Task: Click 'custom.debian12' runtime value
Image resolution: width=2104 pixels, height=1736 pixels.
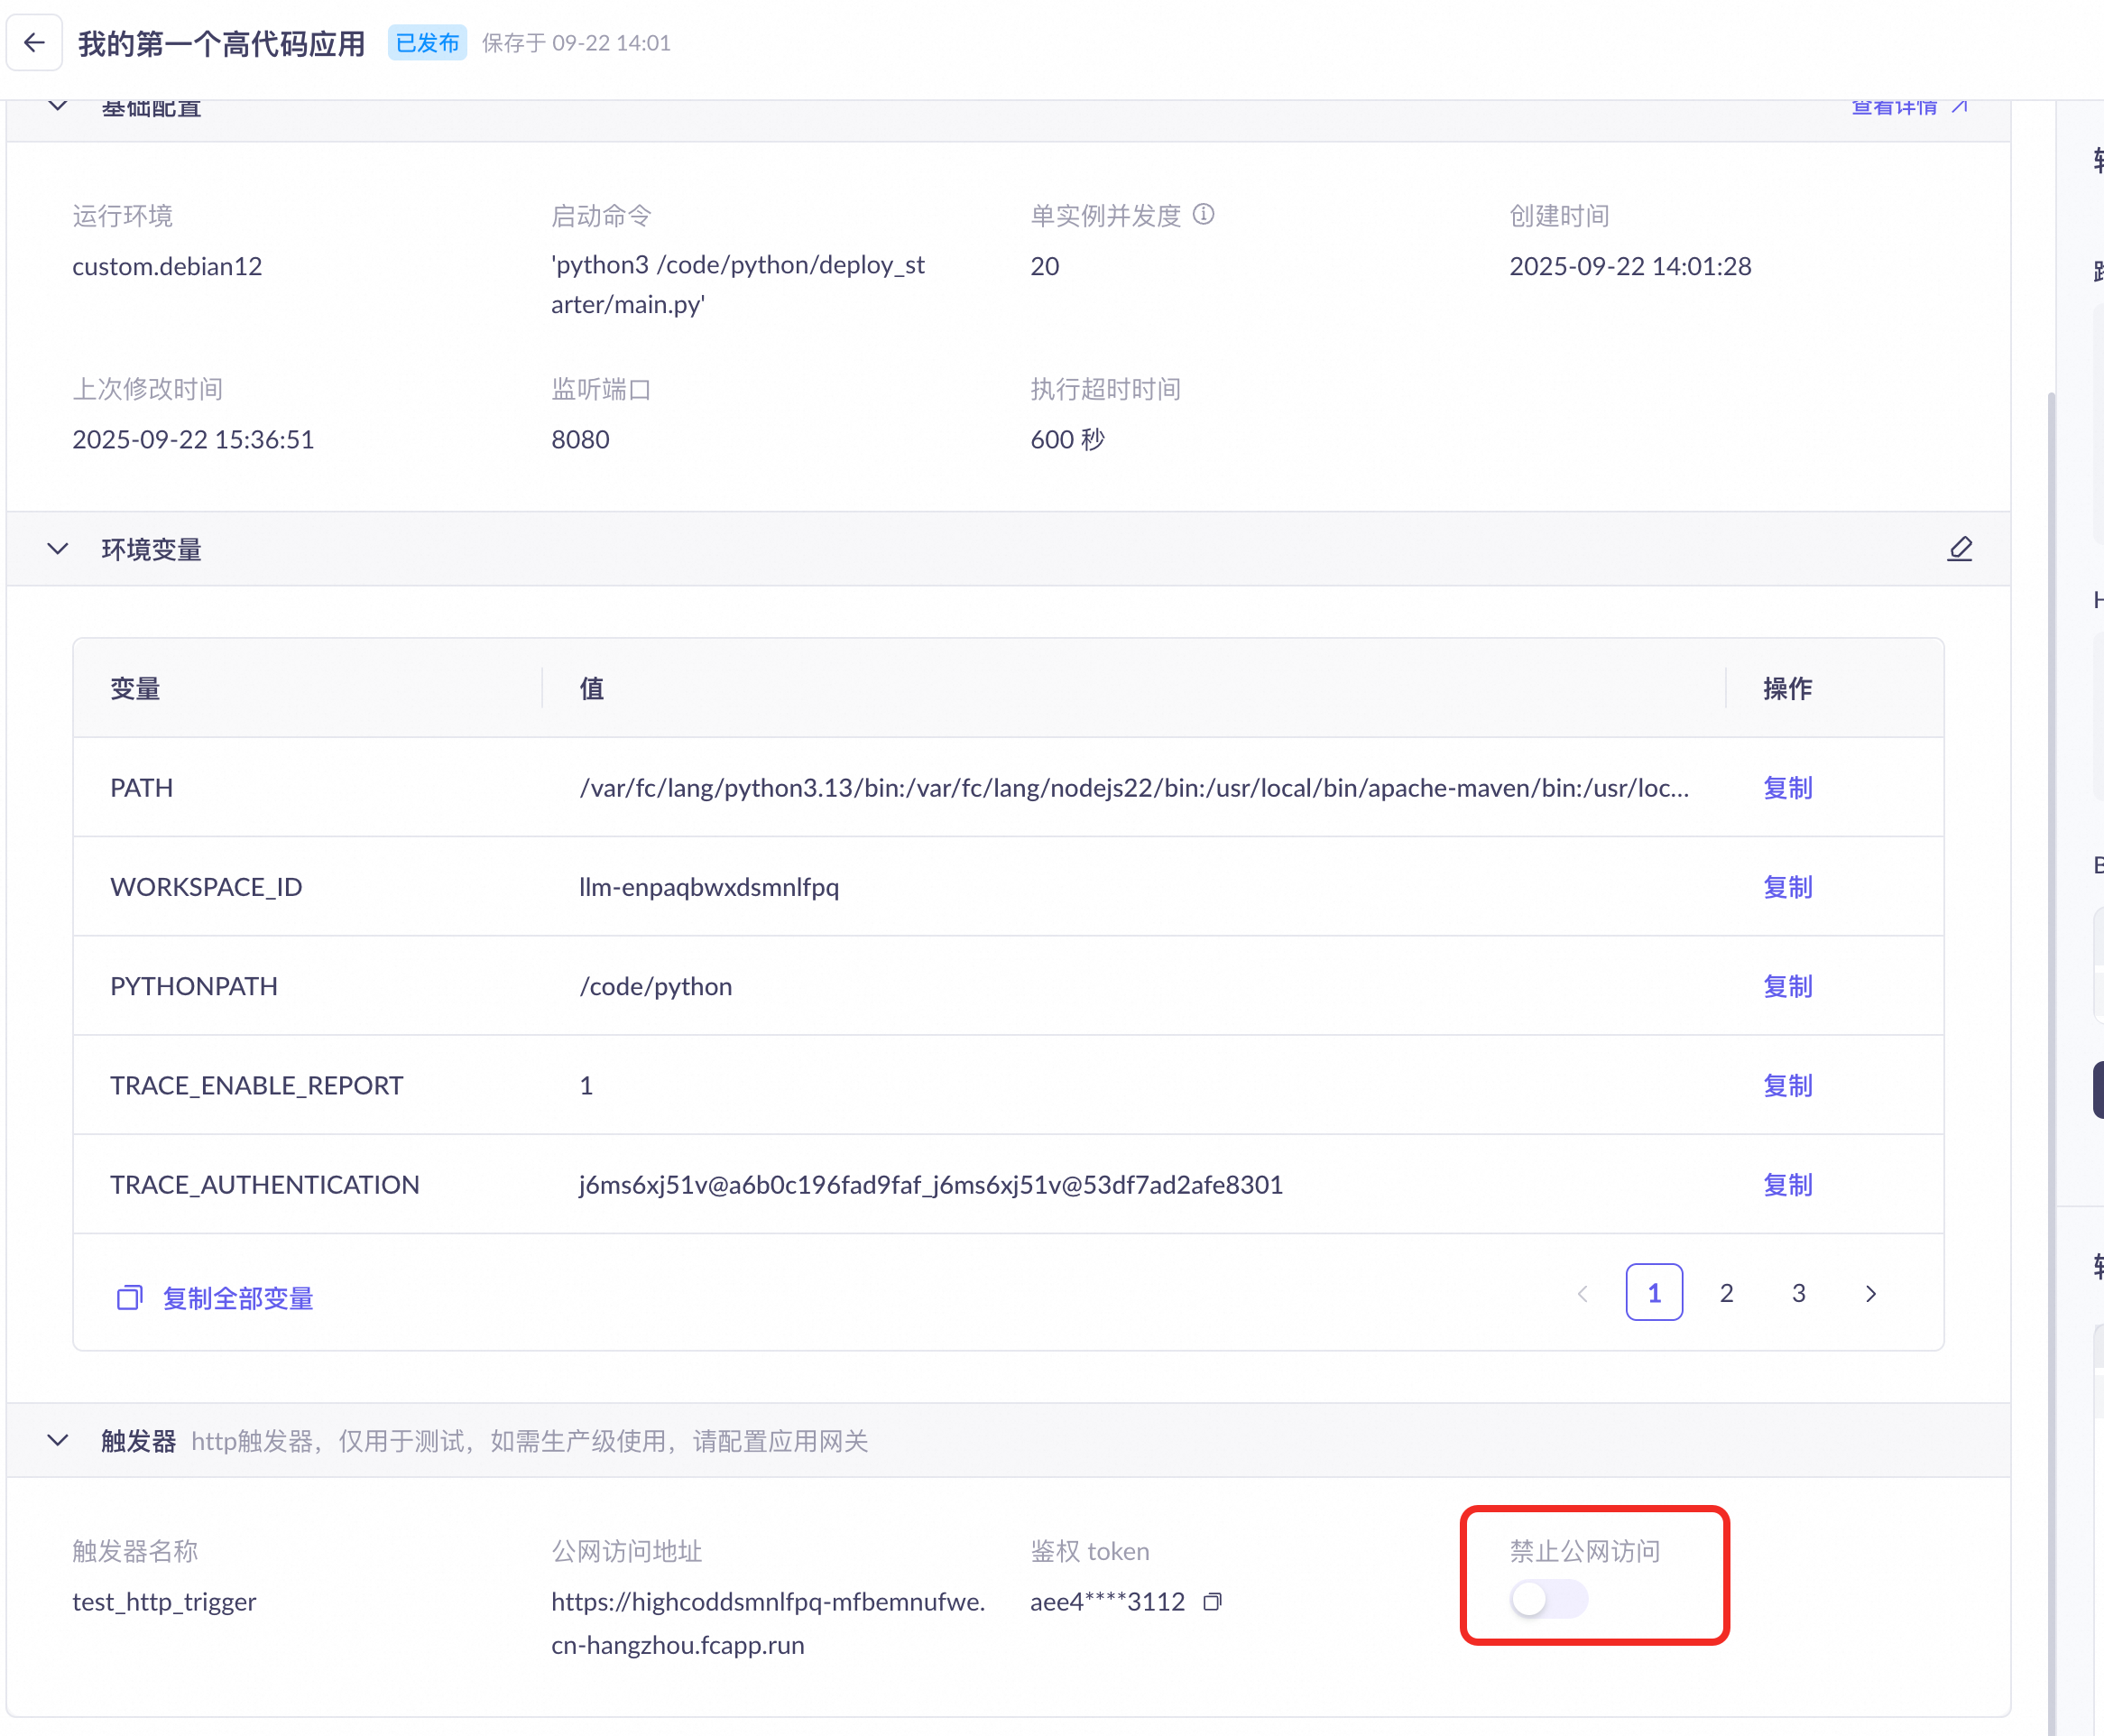Action: (x=167, y=266)
